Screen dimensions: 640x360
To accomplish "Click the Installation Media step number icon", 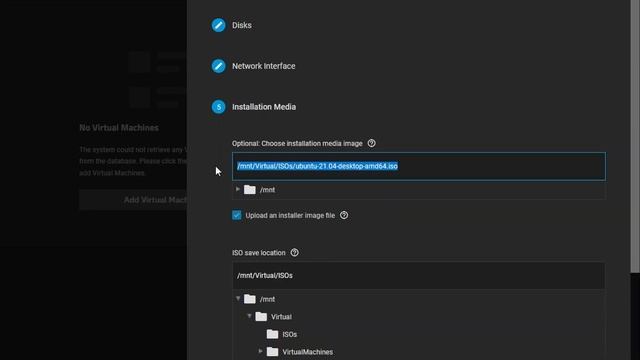I will 218,107.
